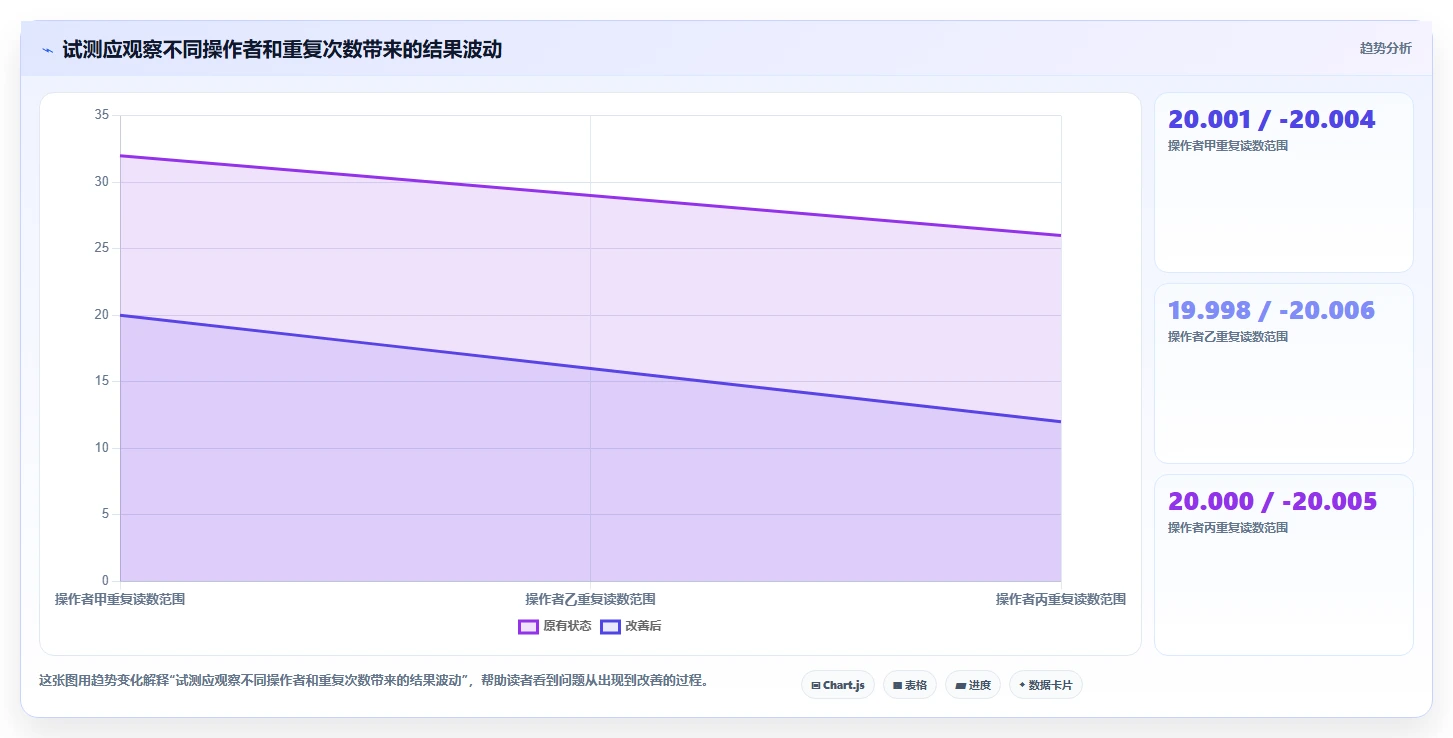Click the trend icon beside the chart title

click(48, 50)
